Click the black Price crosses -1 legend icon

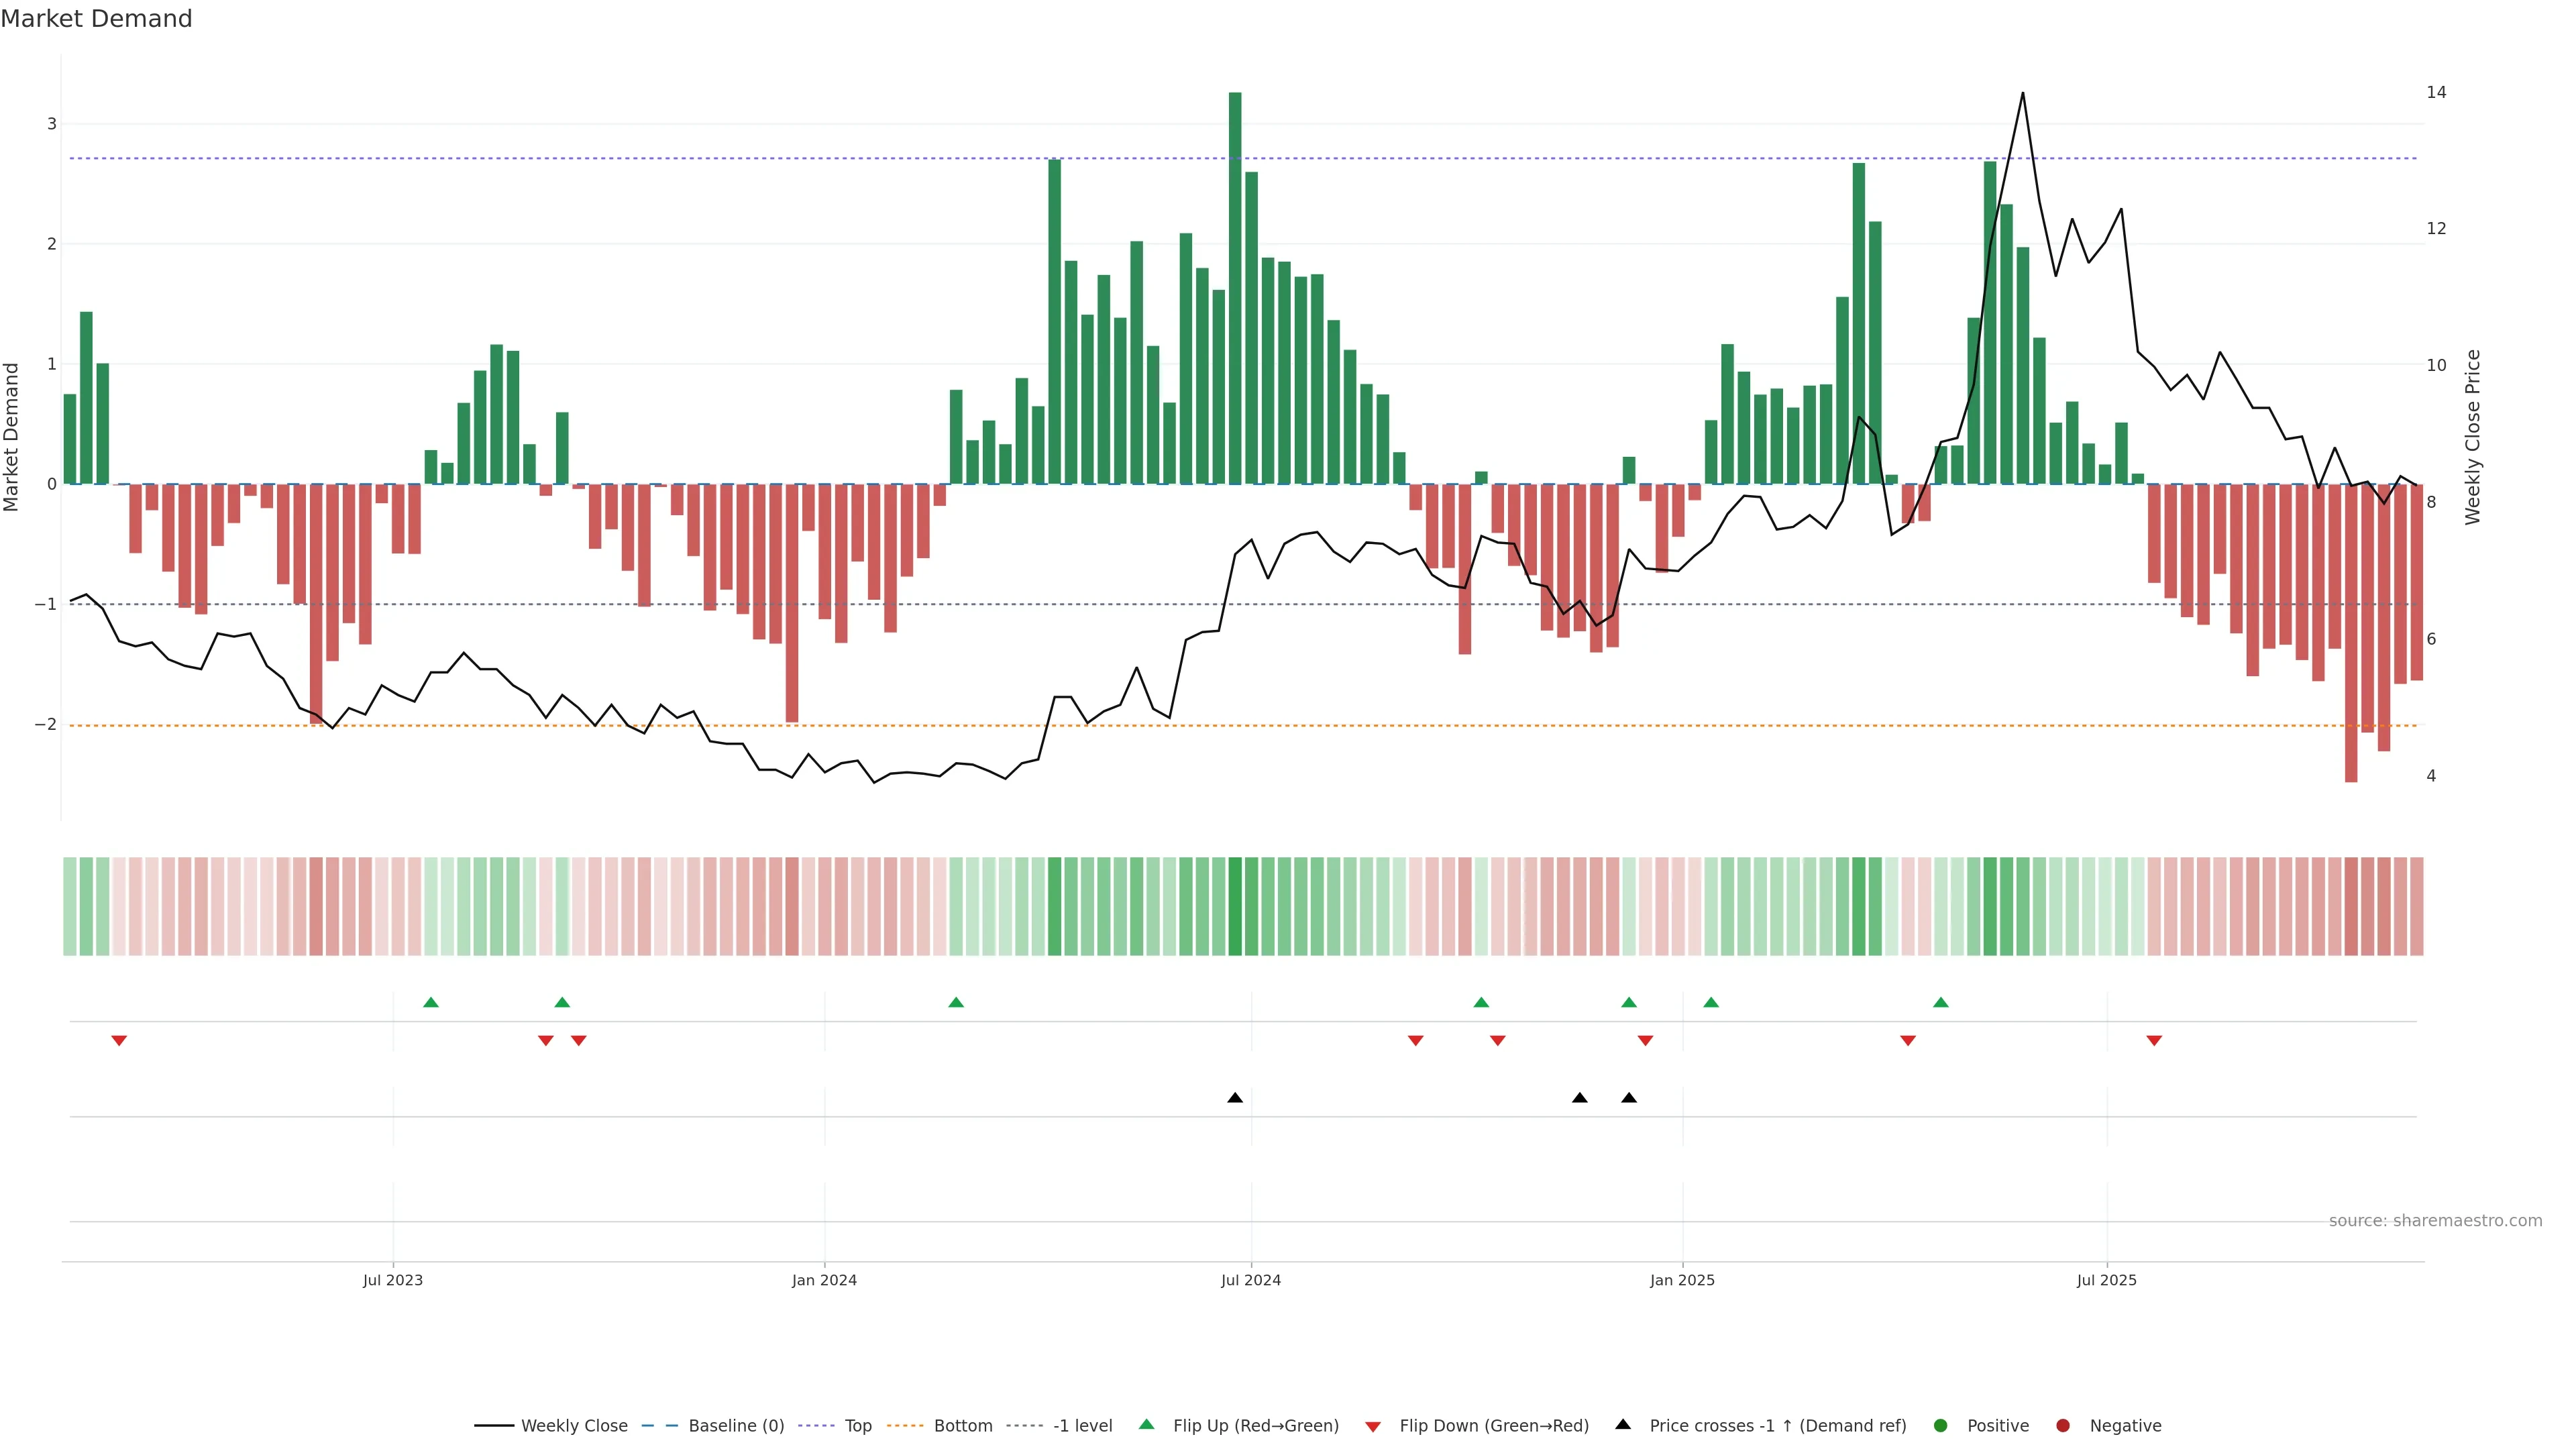(1623, 1424)
